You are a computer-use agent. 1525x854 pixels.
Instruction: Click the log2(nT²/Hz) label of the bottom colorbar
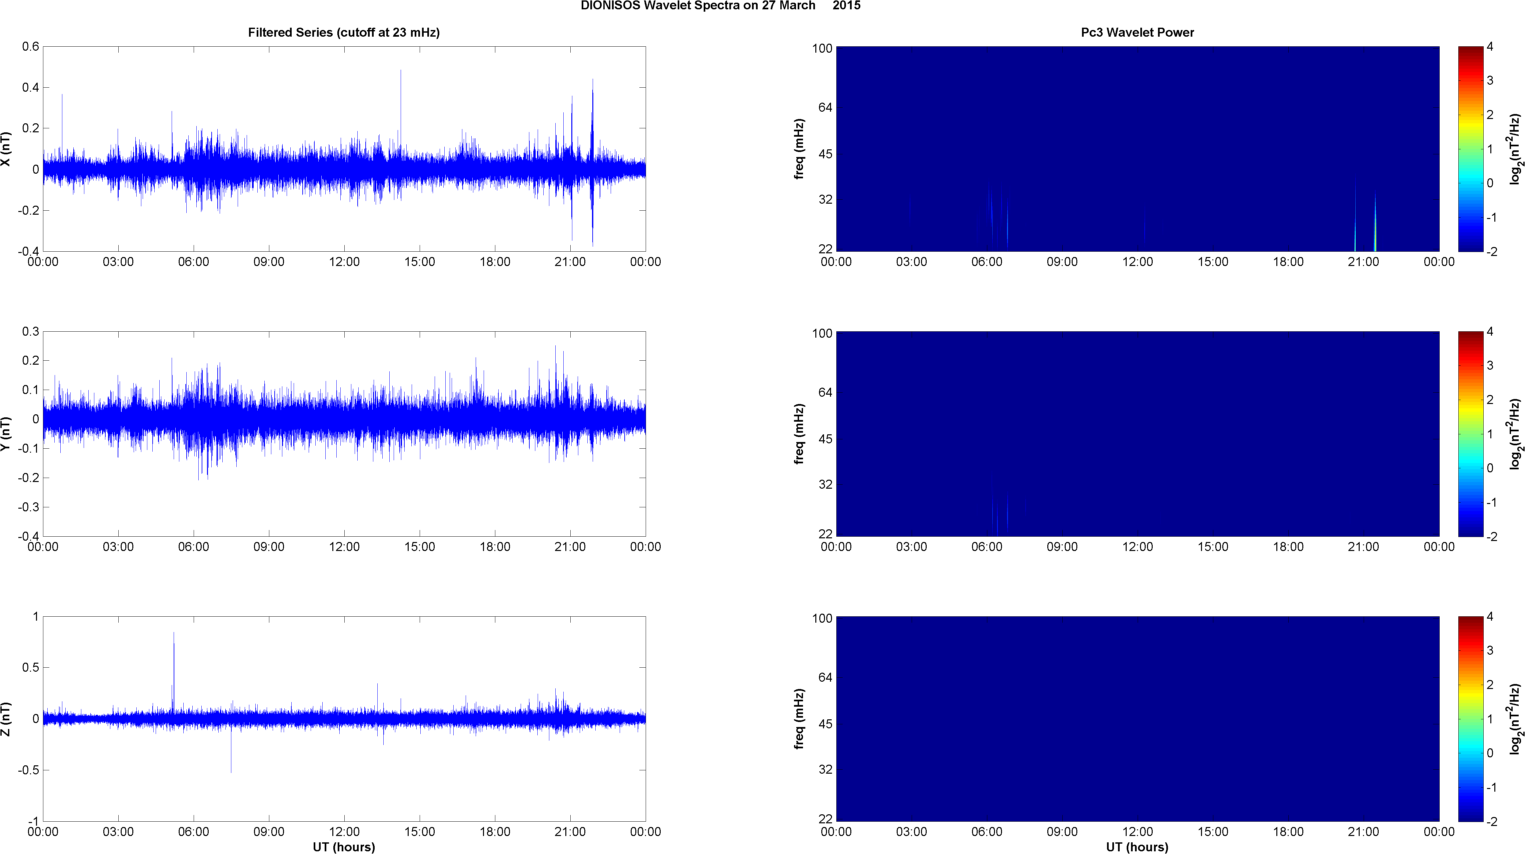tap(1516, 719)
